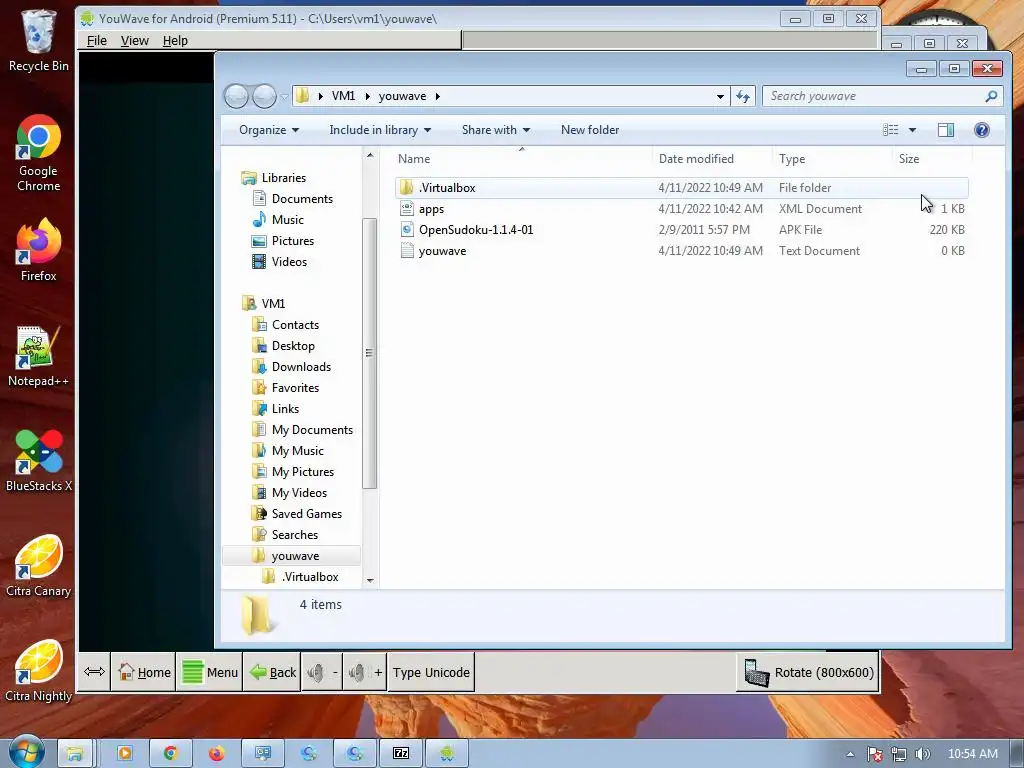Toggle the preview pane button
This screenshot has width=1024, height=768.
(946, 130)
